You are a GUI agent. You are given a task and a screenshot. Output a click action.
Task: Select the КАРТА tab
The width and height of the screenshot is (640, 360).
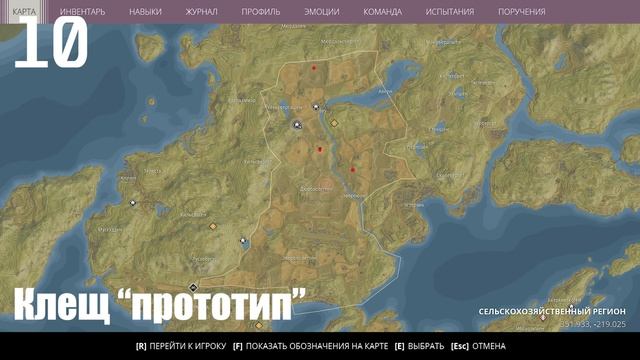24,12
